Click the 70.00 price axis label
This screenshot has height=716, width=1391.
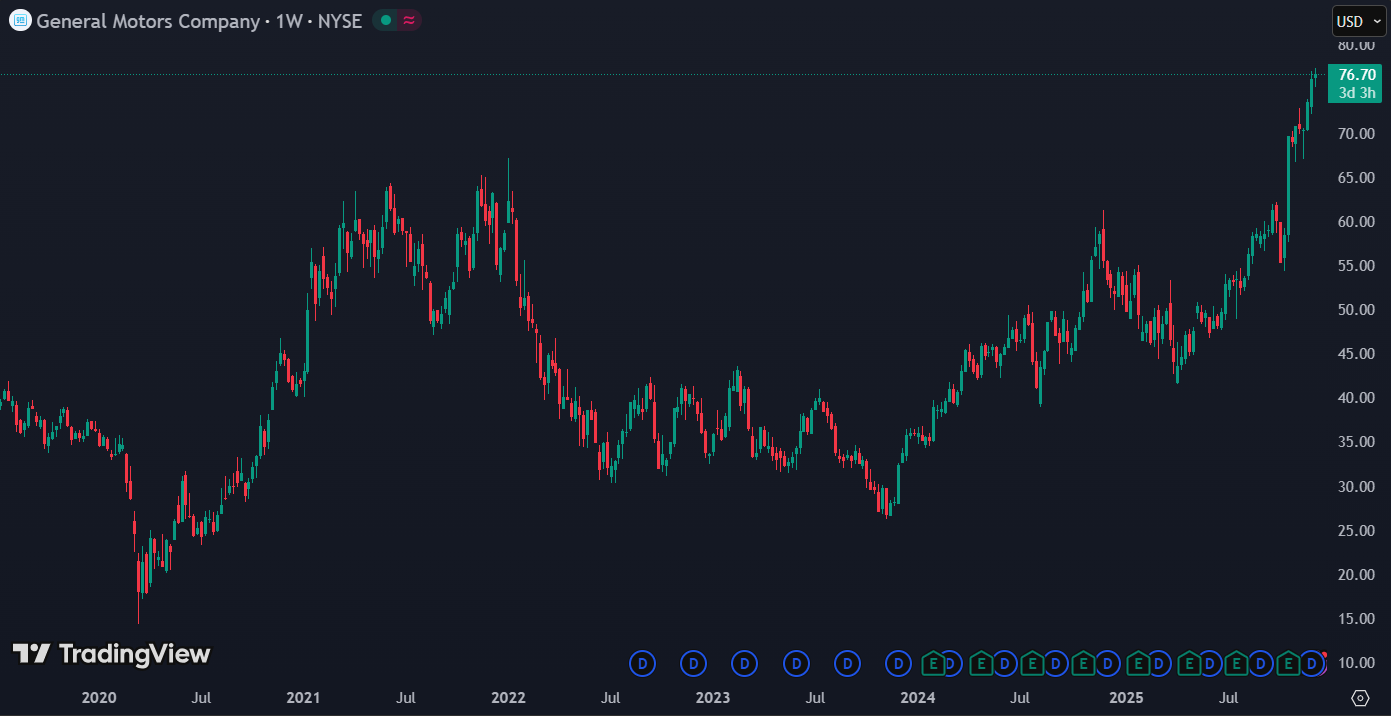[1357, 133]
